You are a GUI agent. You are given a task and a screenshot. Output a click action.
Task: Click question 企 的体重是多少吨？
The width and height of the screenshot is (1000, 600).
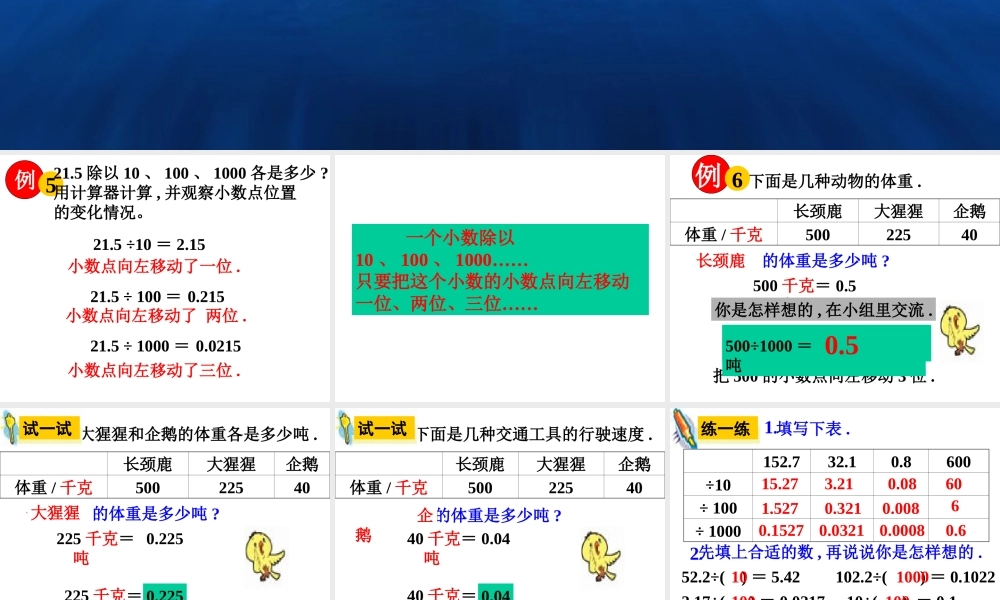pos(490,515)
